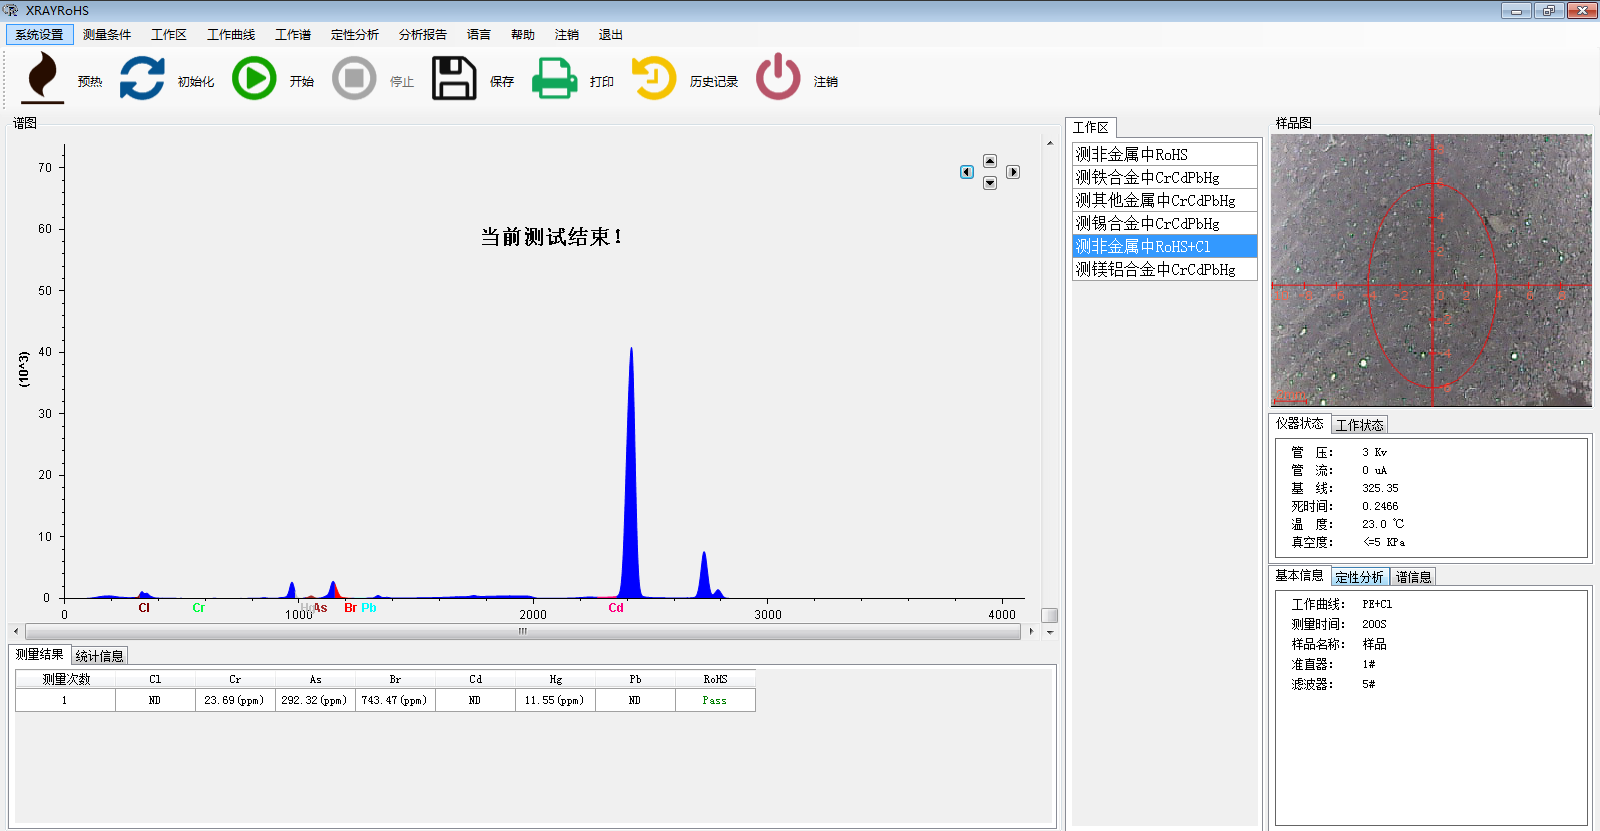The height and width of the screenshot is (831, 1600).
Task: Click the 开始 toolbar label
Action: click(x=302, y=82)
